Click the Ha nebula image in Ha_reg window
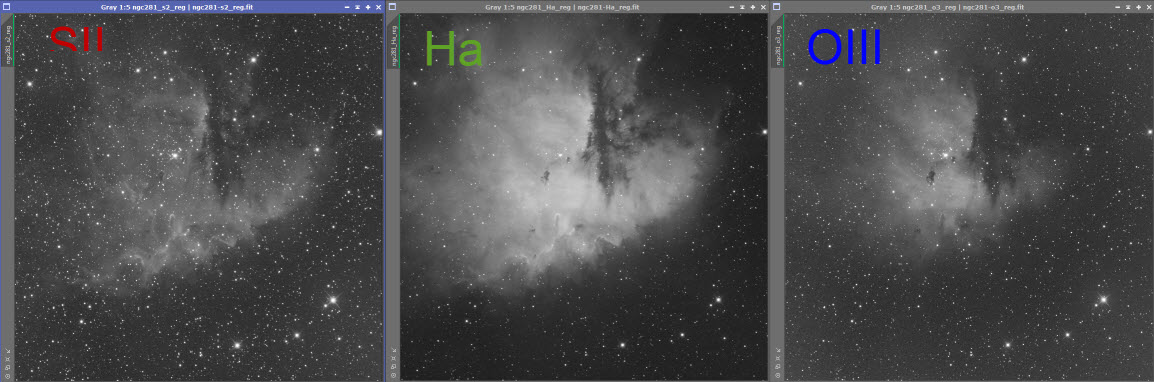Image resolution: width=1154 pixels, height=382 pixels. (x=584, y=197)
